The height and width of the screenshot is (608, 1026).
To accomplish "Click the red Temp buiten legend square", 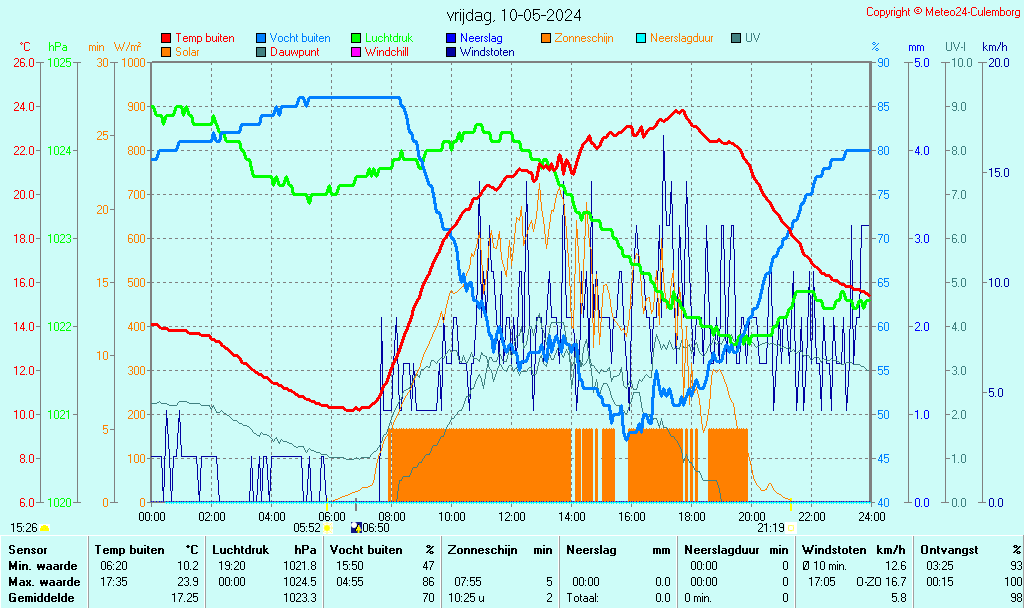I will coord(166,38).
